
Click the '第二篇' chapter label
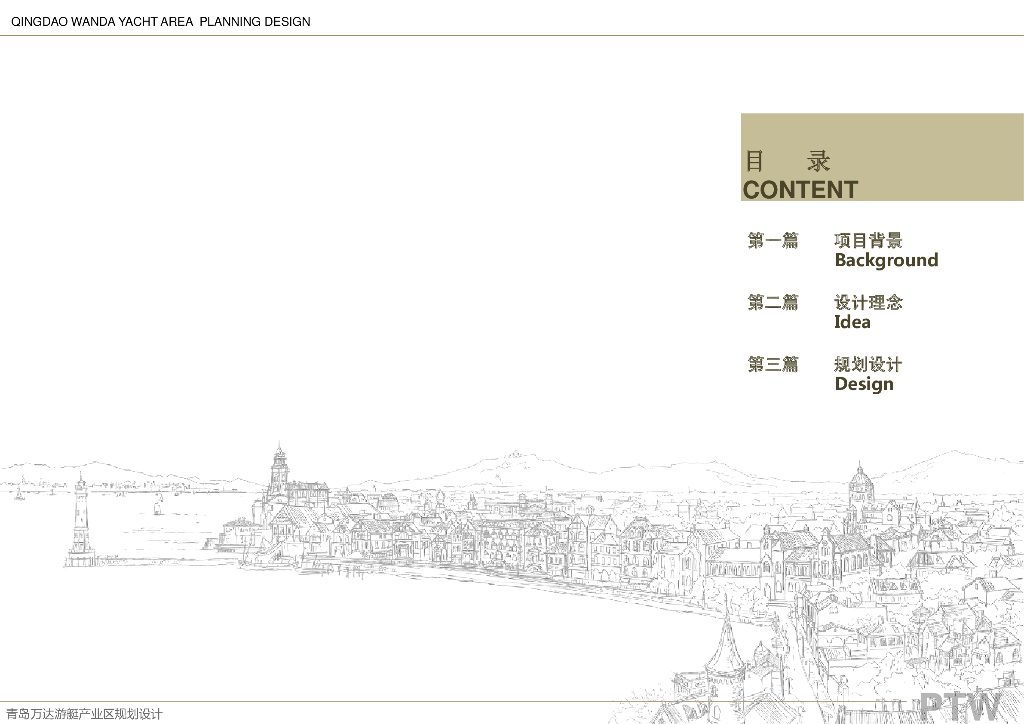[773, 302]
